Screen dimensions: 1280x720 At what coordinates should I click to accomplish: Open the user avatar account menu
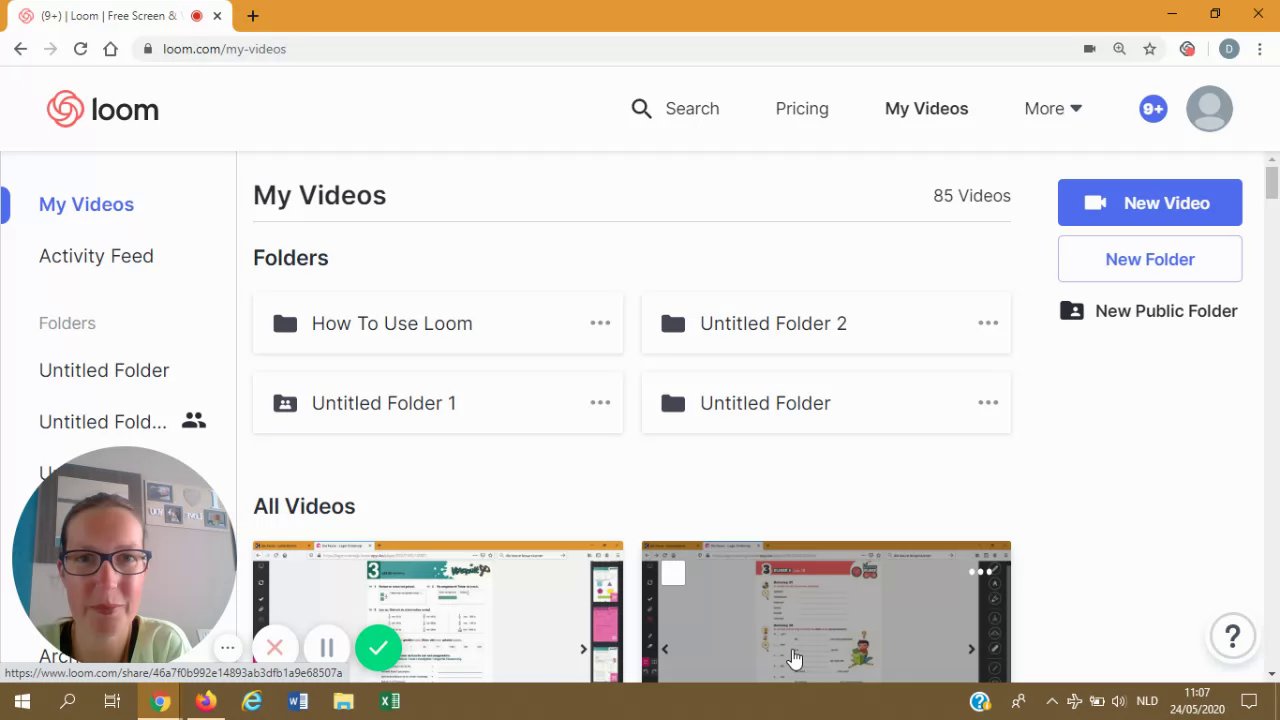(1209, 109)
